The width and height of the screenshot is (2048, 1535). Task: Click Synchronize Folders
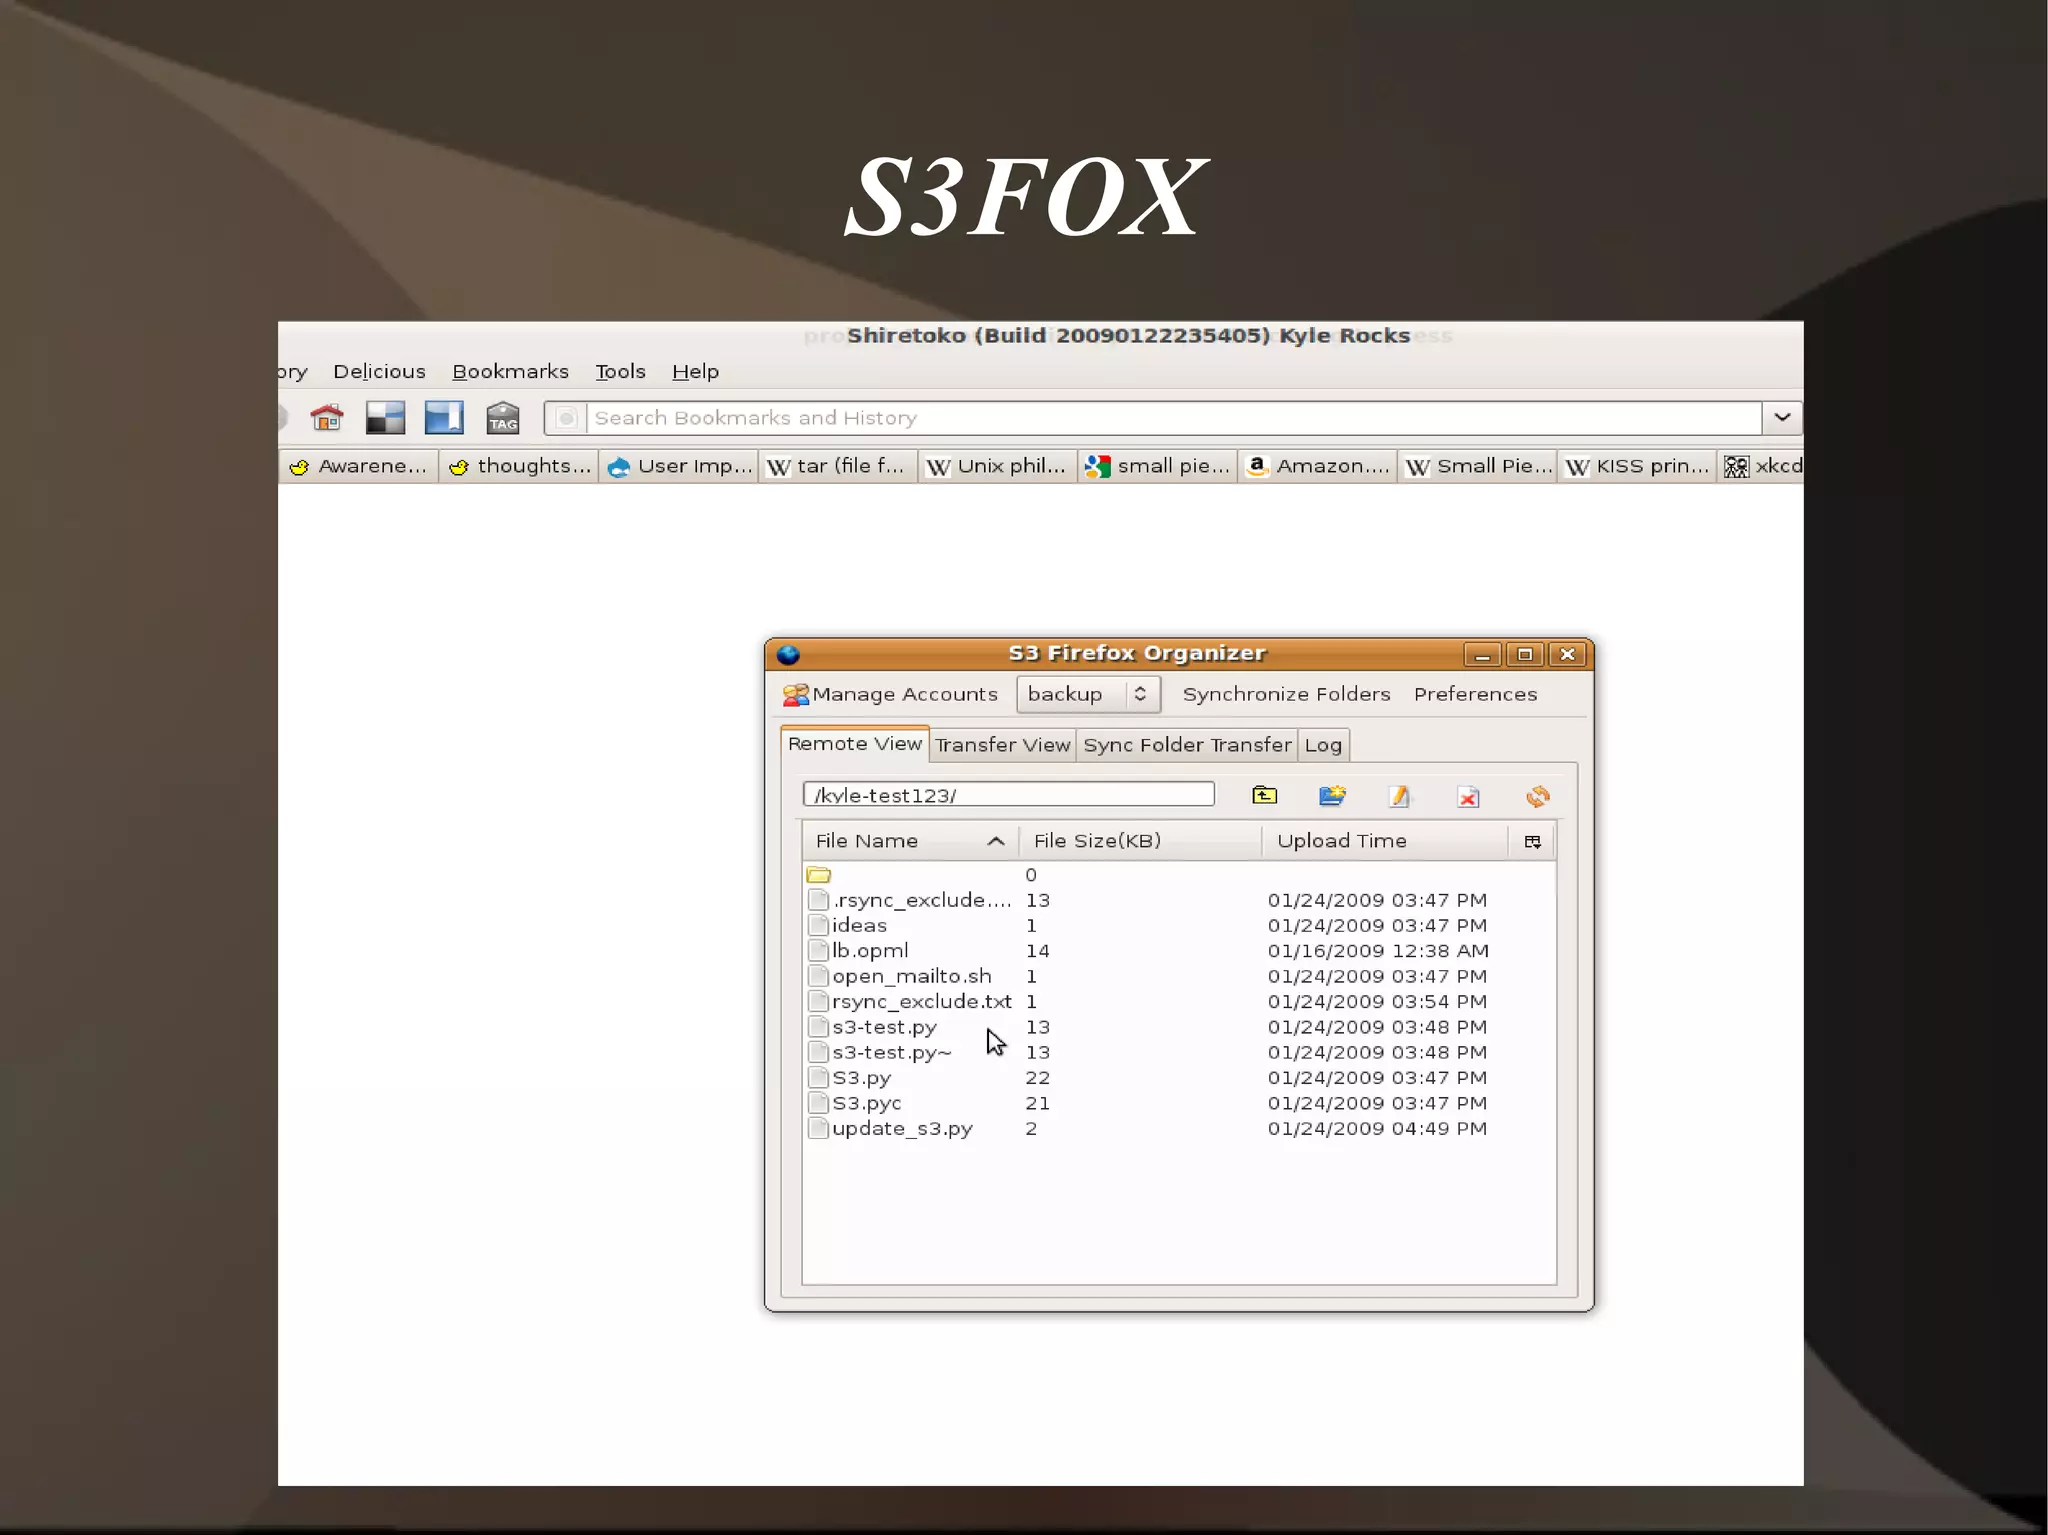point(1286,694)
